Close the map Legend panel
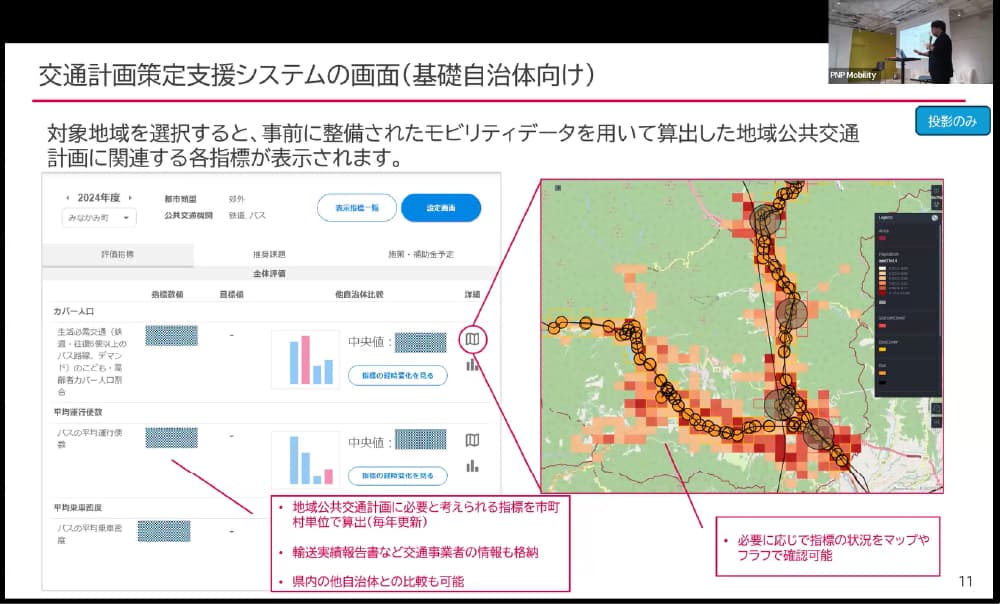 (934, 217)
